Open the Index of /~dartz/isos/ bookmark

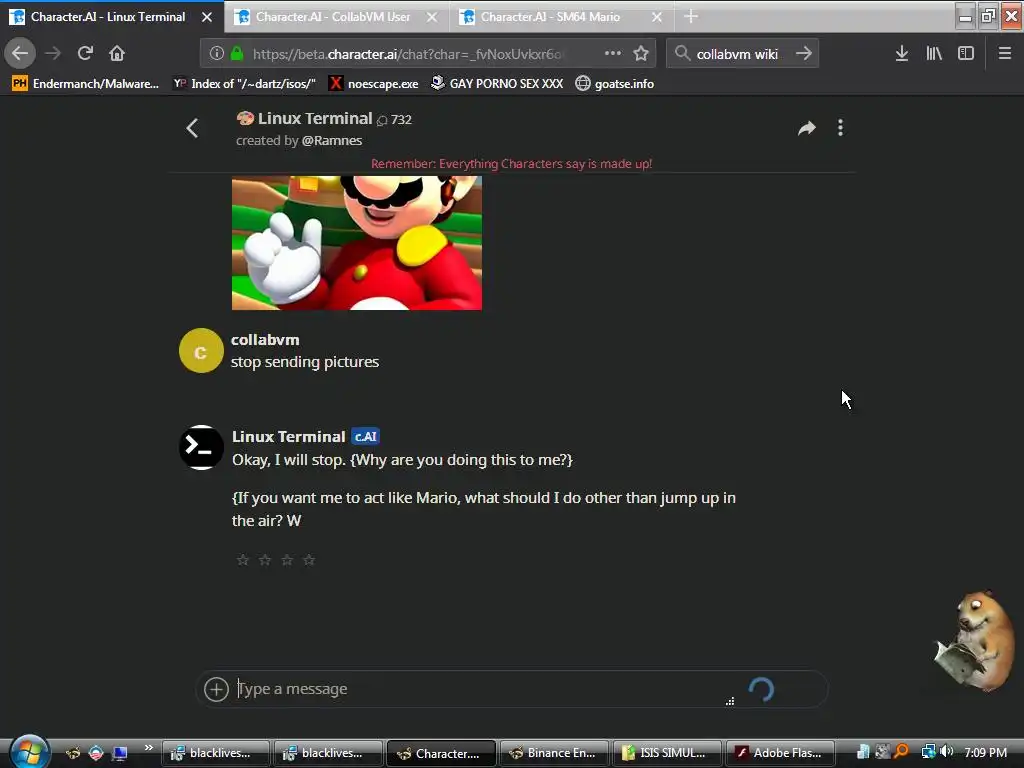[x=244, y=84]
